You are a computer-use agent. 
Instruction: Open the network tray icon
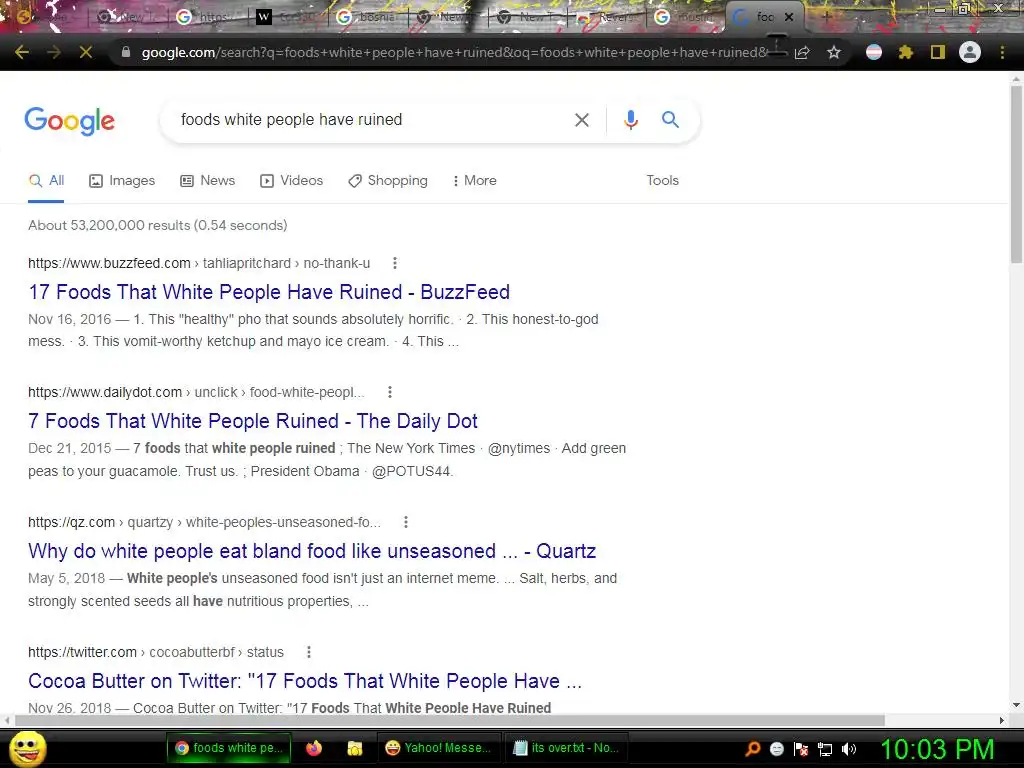point(825,749)
